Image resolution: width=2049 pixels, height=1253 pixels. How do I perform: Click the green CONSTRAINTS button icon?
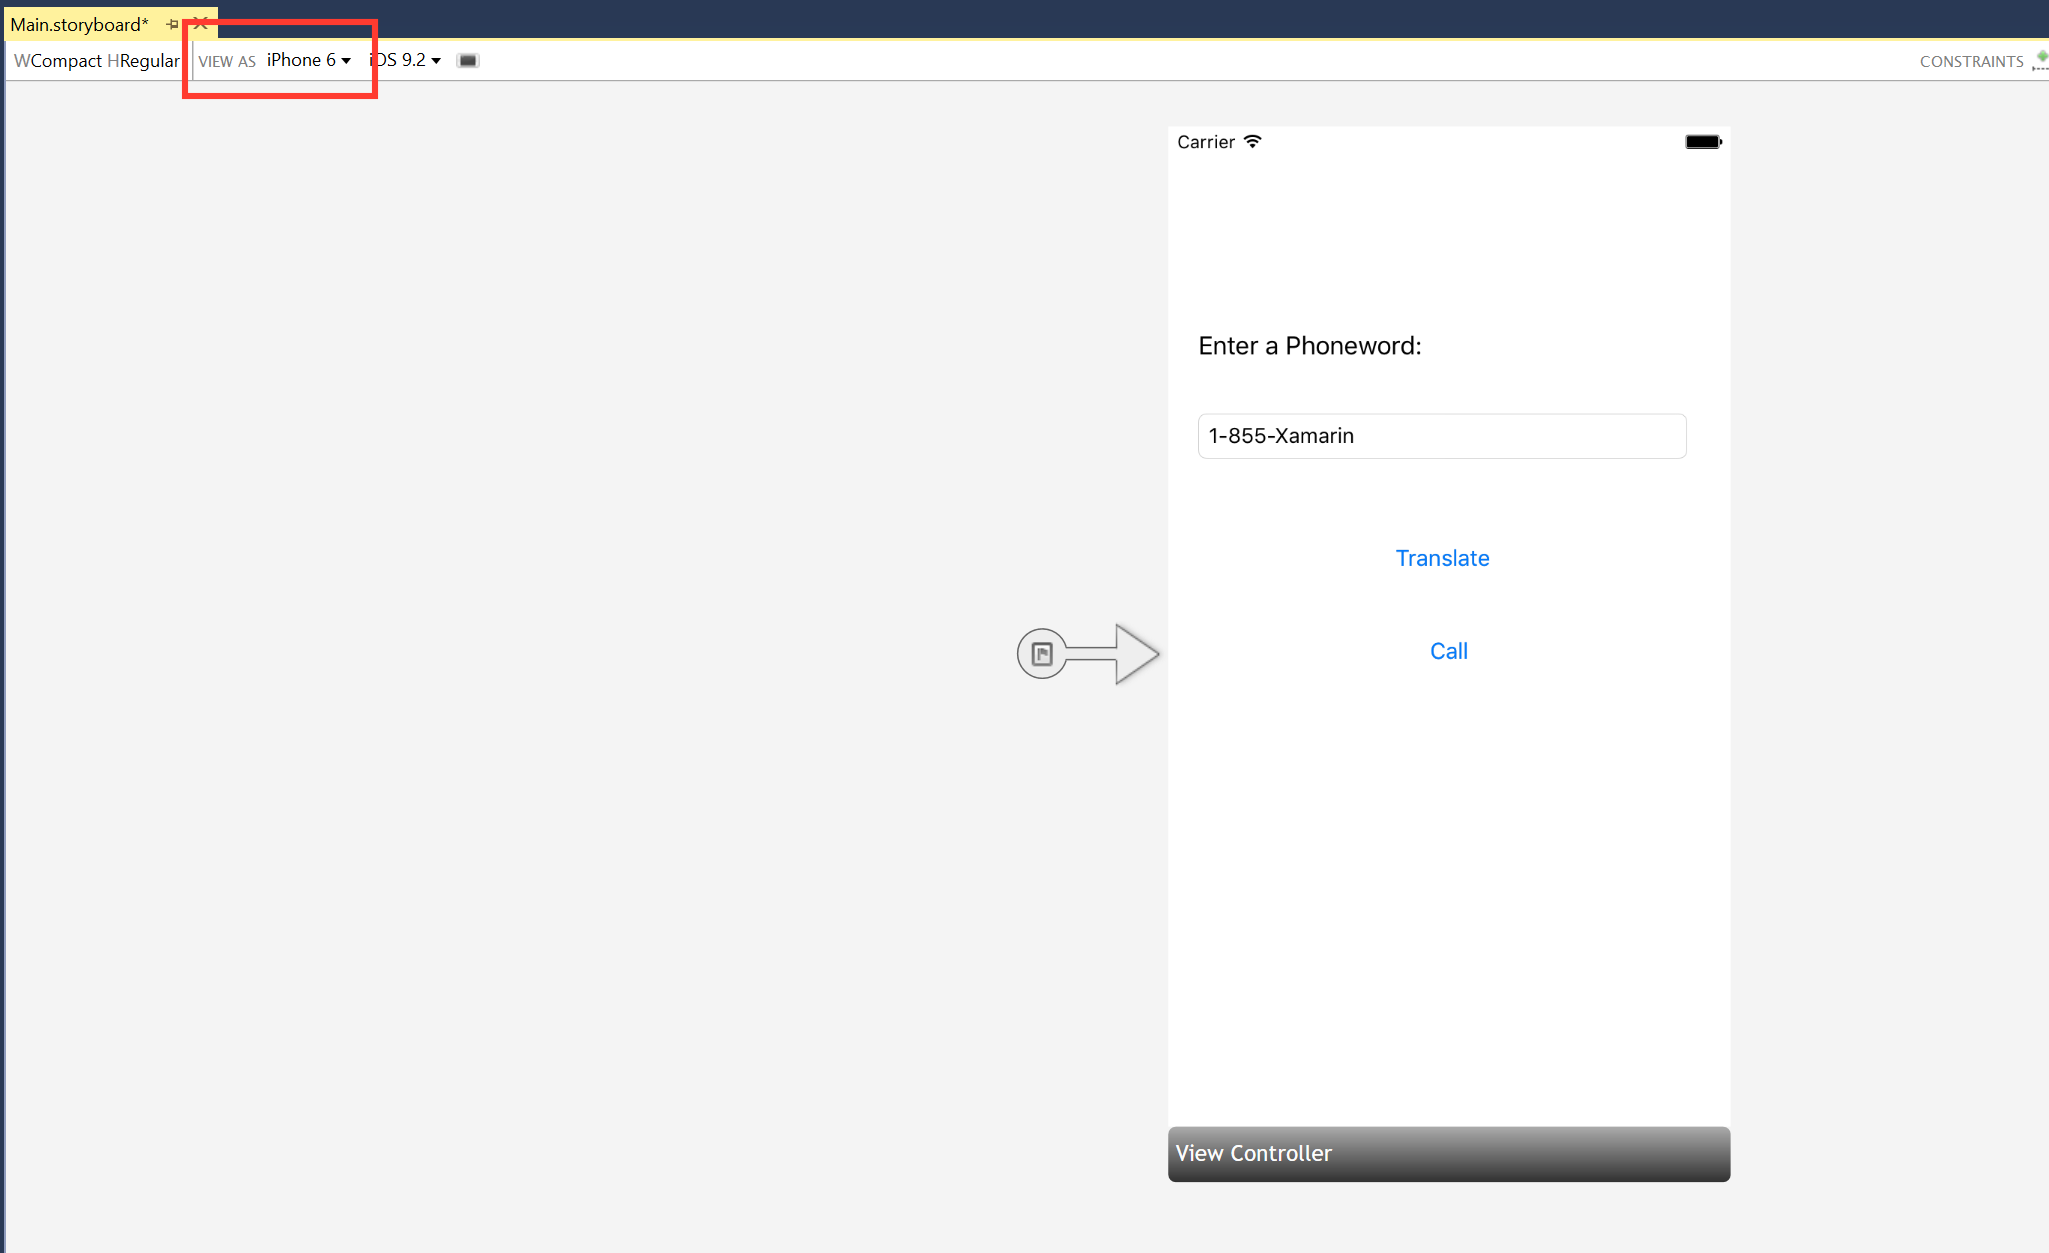[2040, 56]
